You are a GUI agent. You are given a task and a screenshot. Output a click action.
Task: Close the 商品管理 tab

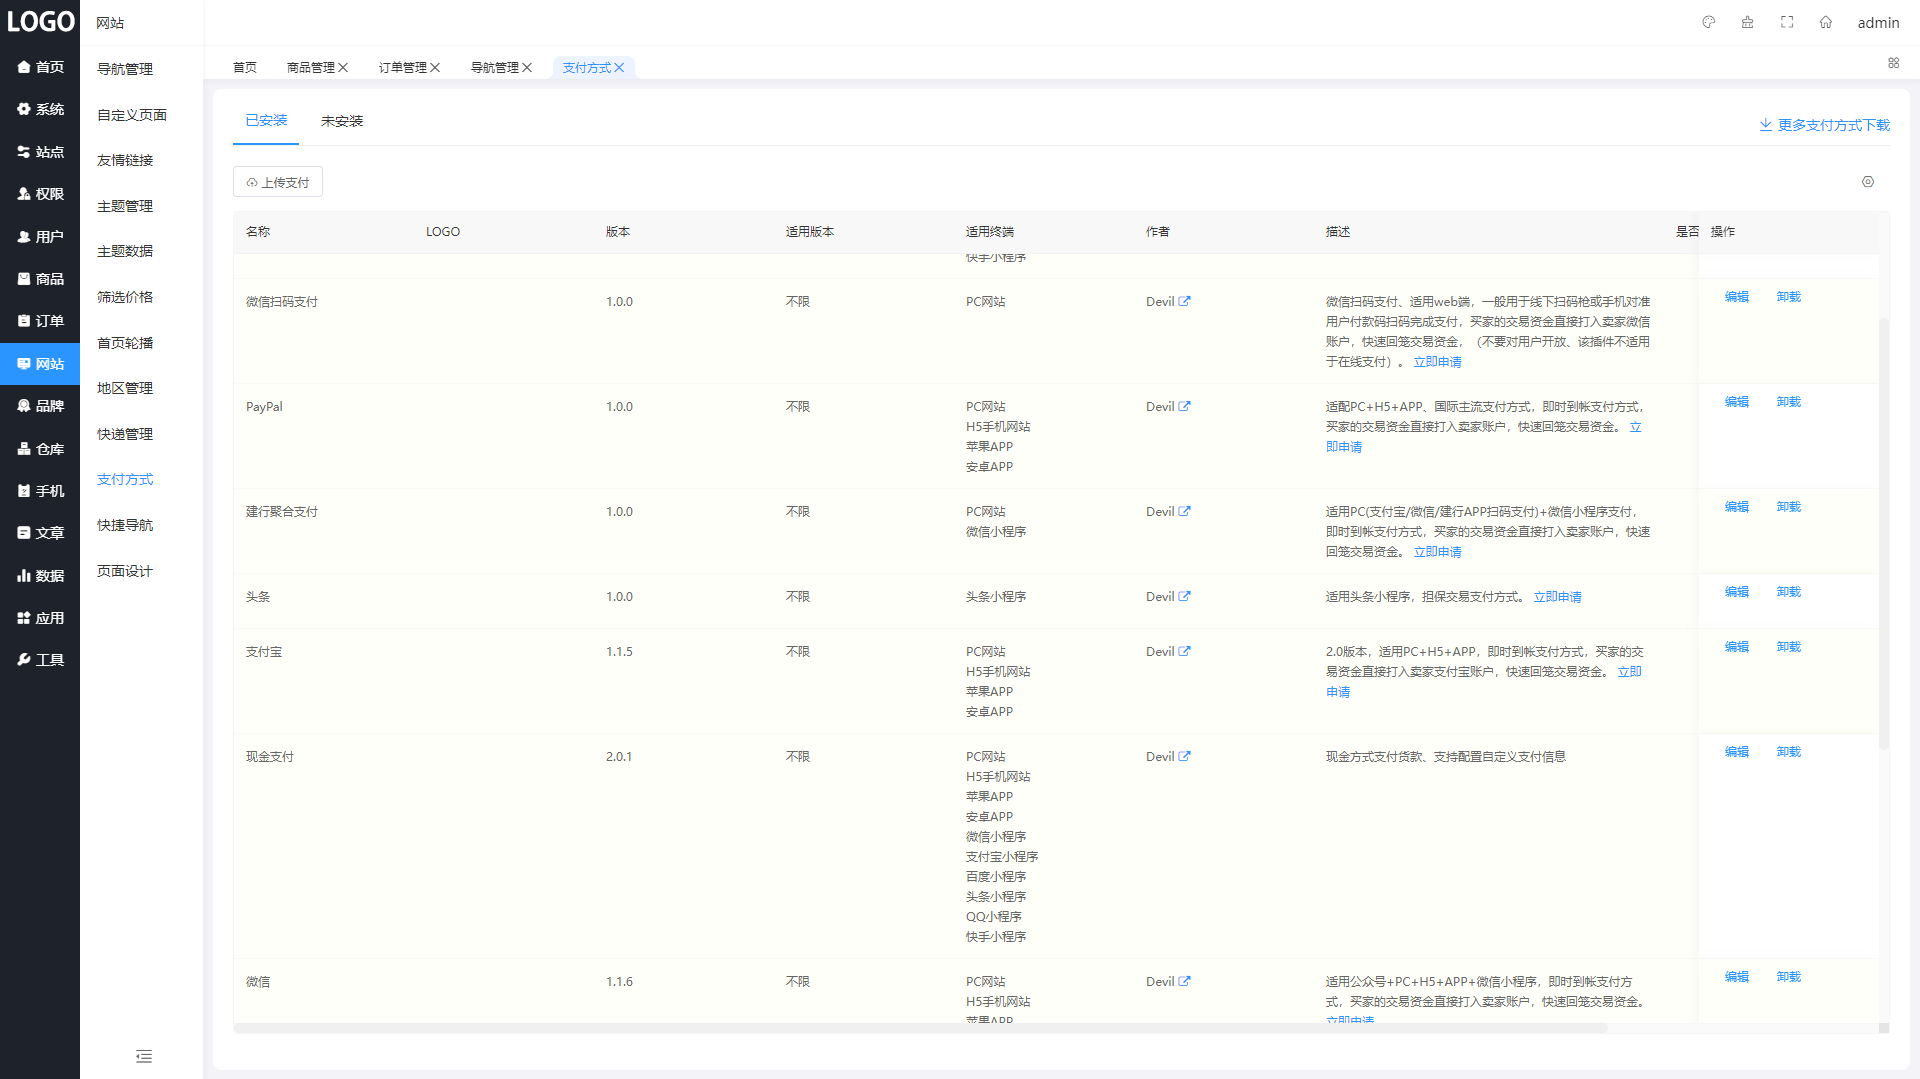[x=343, y=68]
